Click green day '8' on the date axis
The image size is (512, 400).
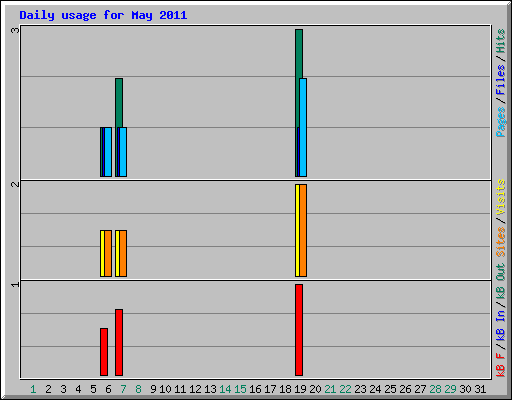click(138, 389)
